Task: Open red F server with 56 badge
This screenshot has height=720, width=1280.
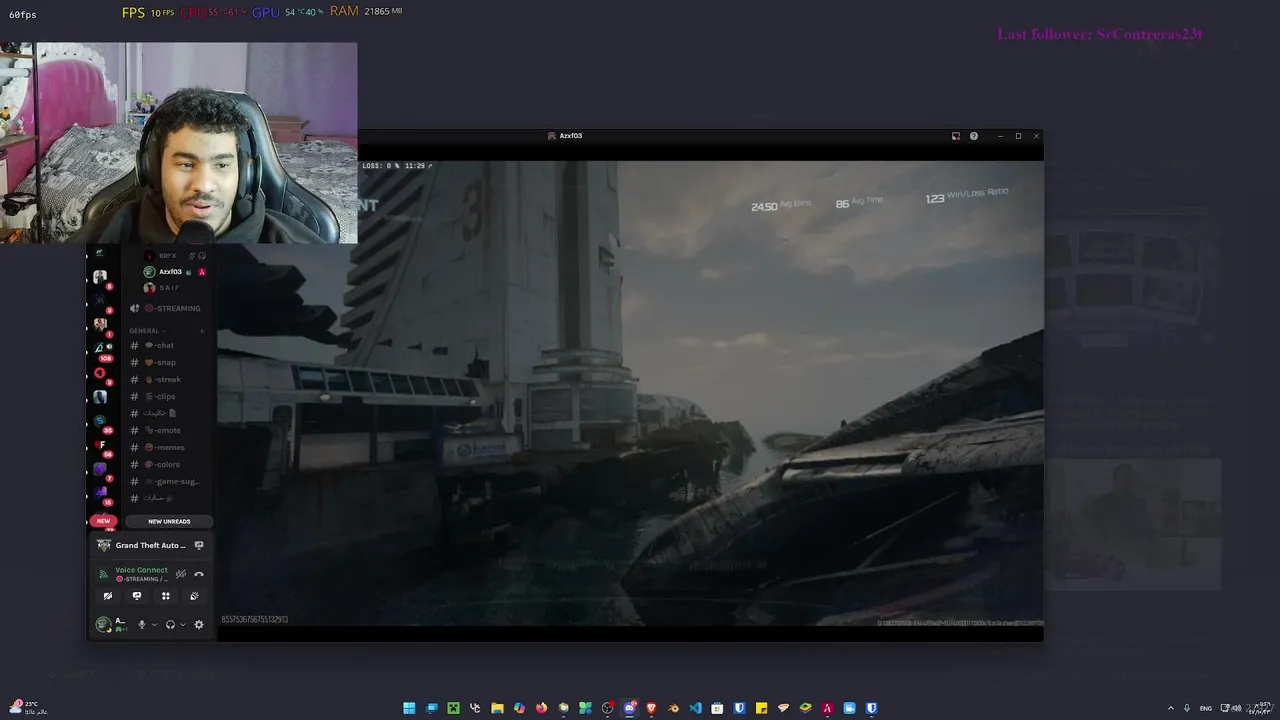Action: 100,444
